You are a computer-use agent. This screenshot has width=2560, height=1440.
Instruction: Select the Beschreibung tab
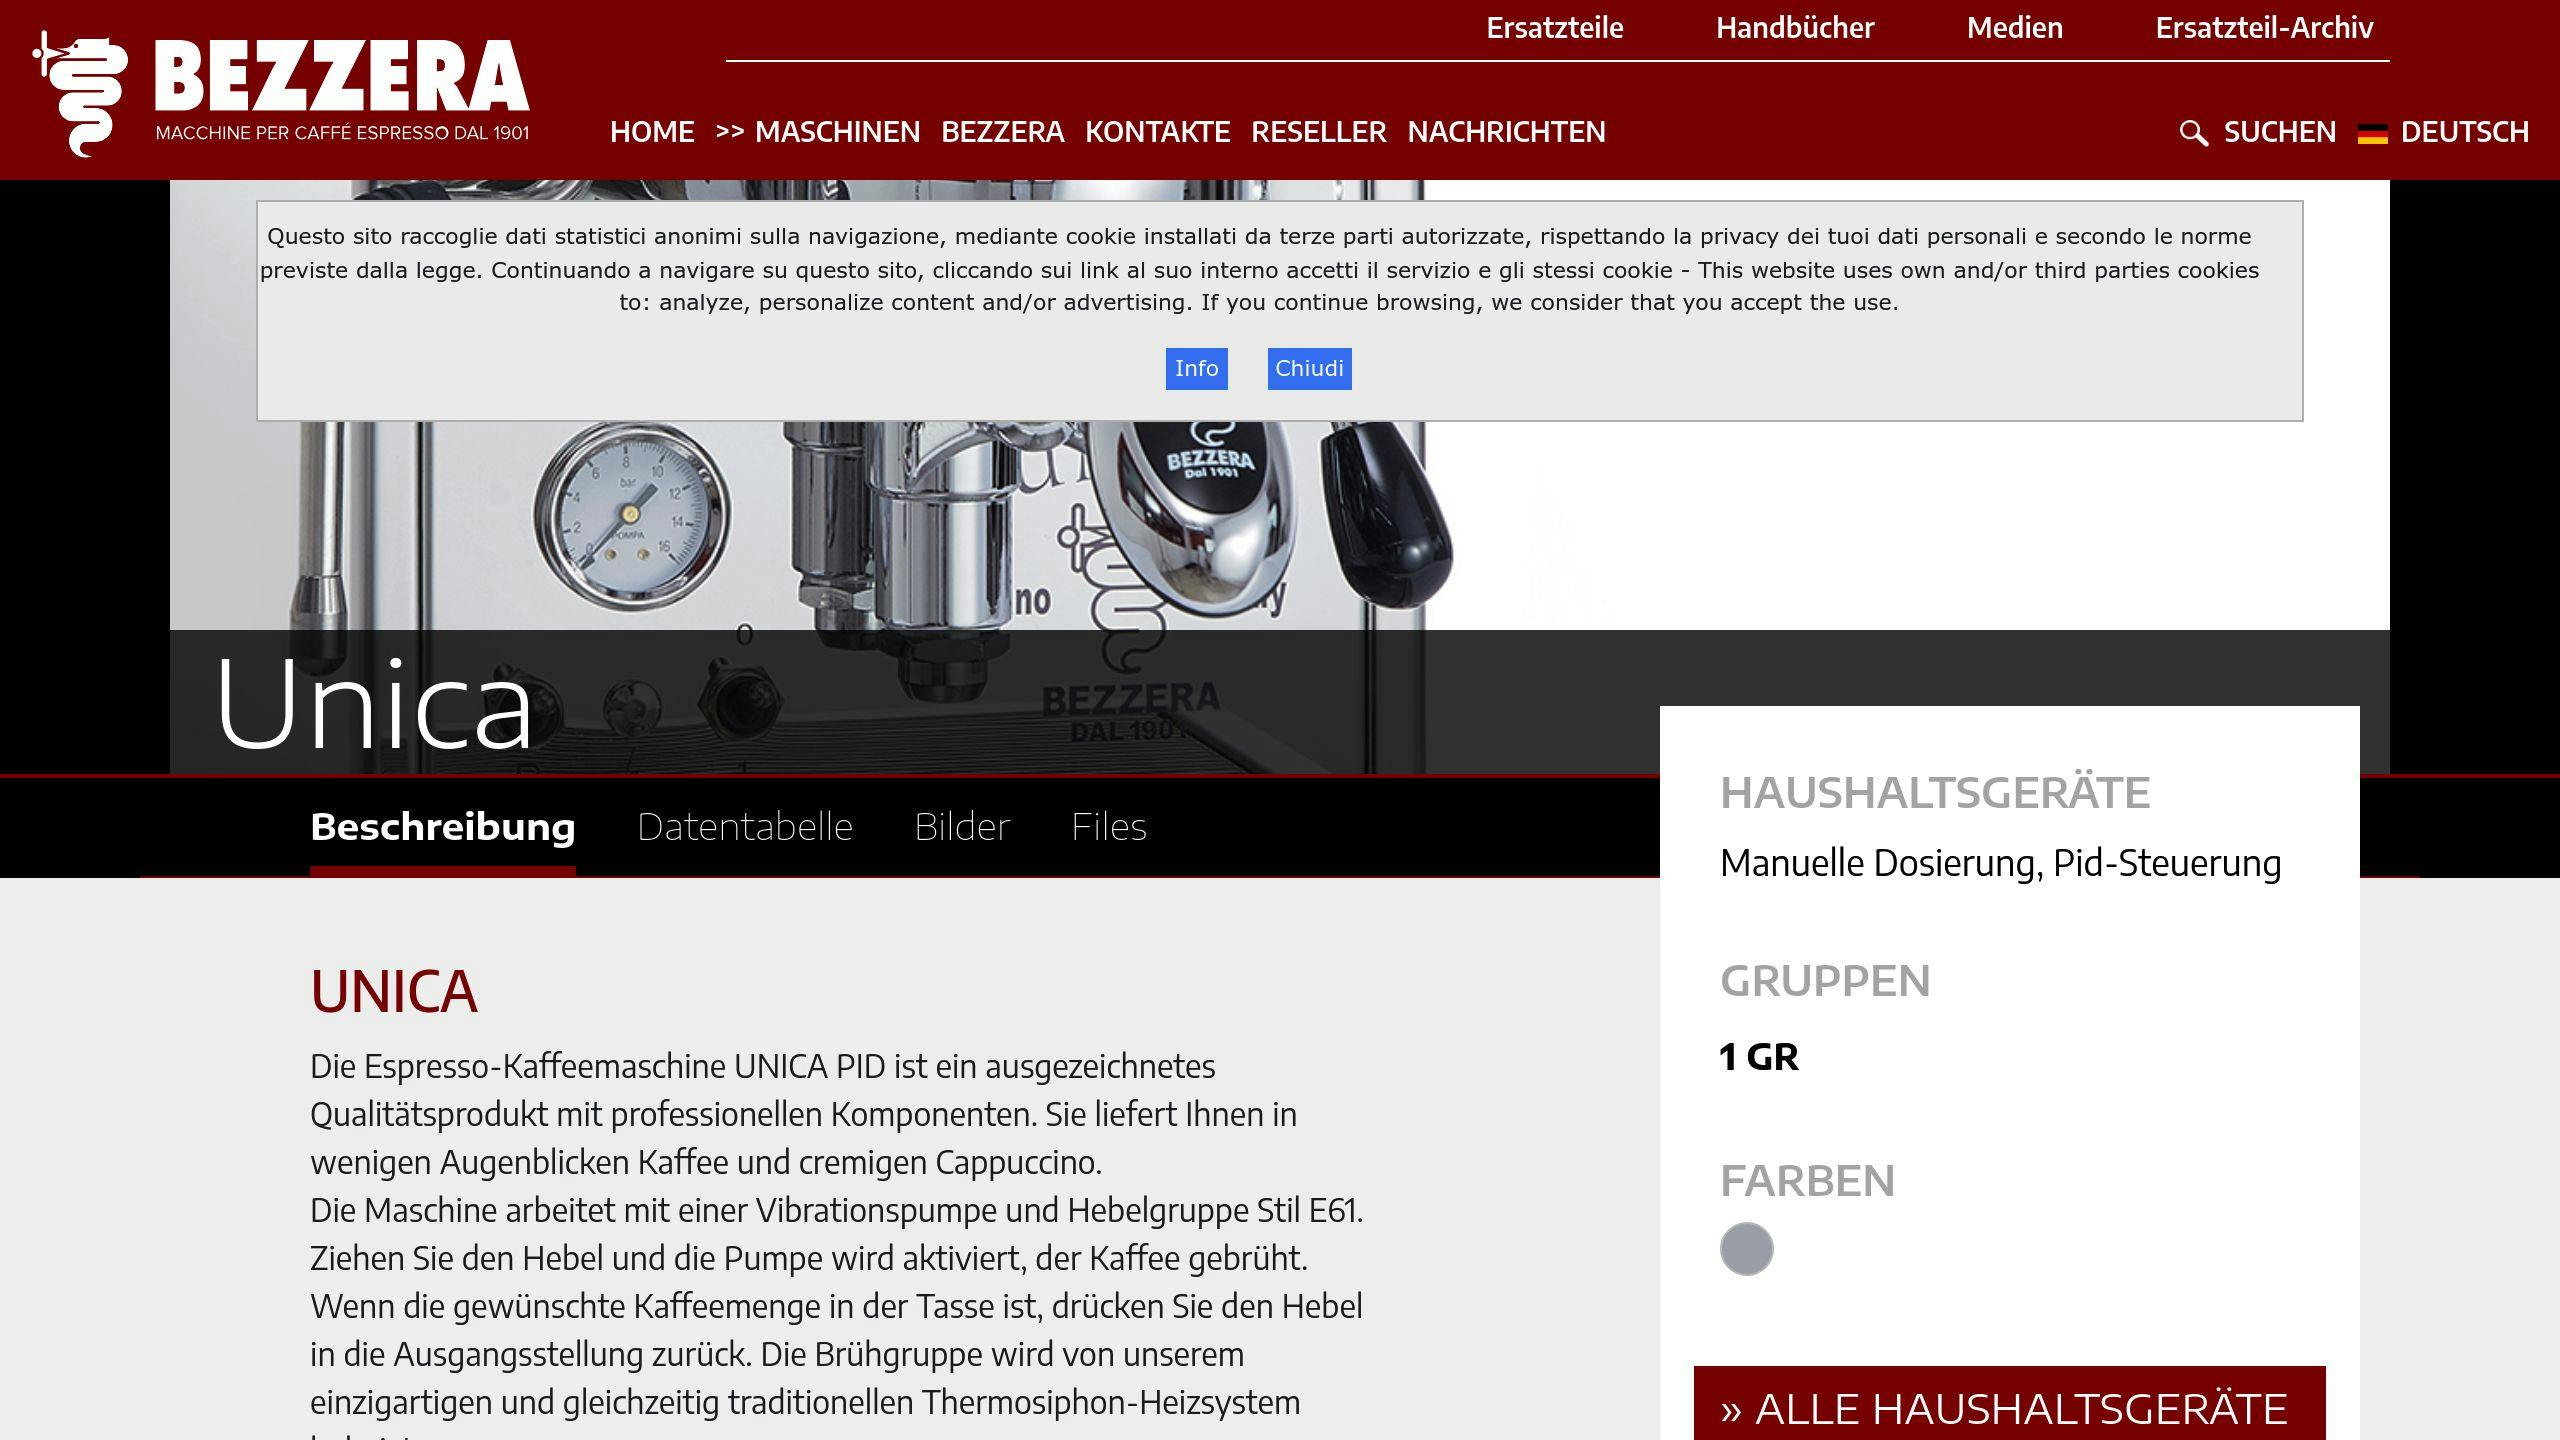coord(442,827)
